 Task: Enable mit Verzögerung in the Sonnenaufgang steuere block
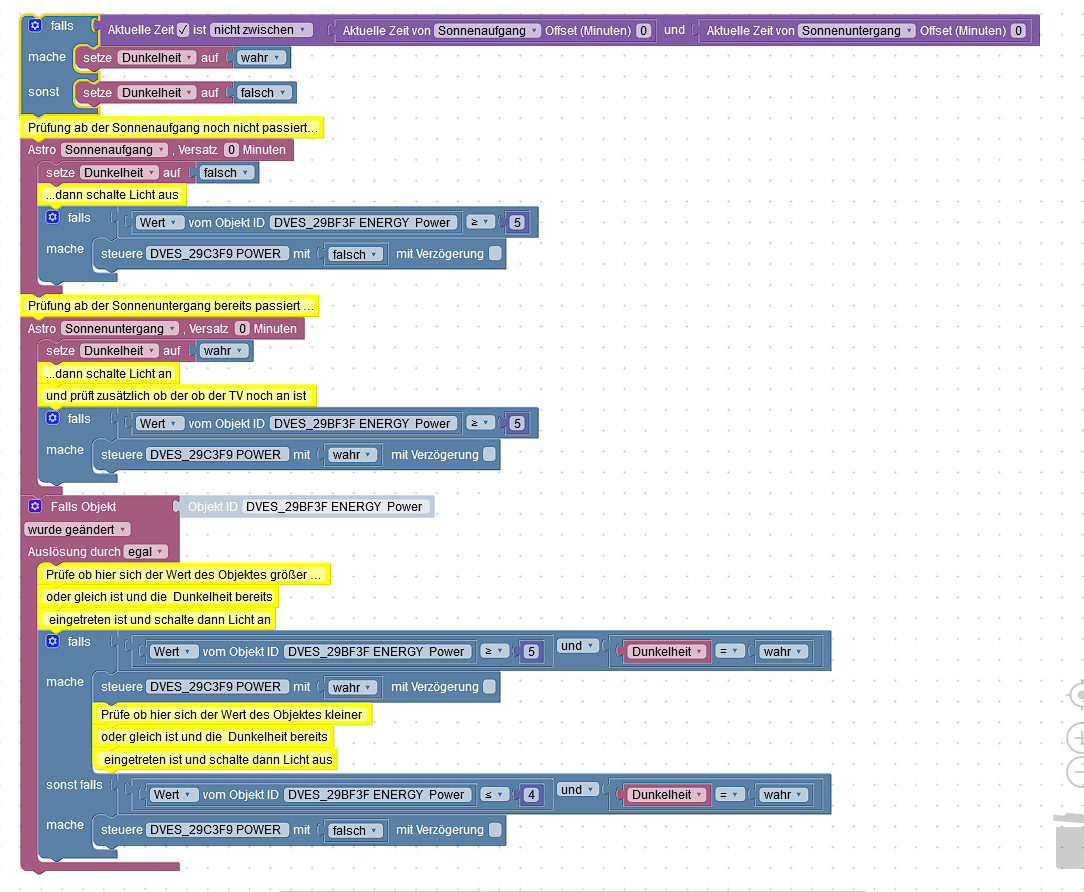point(495,253)
